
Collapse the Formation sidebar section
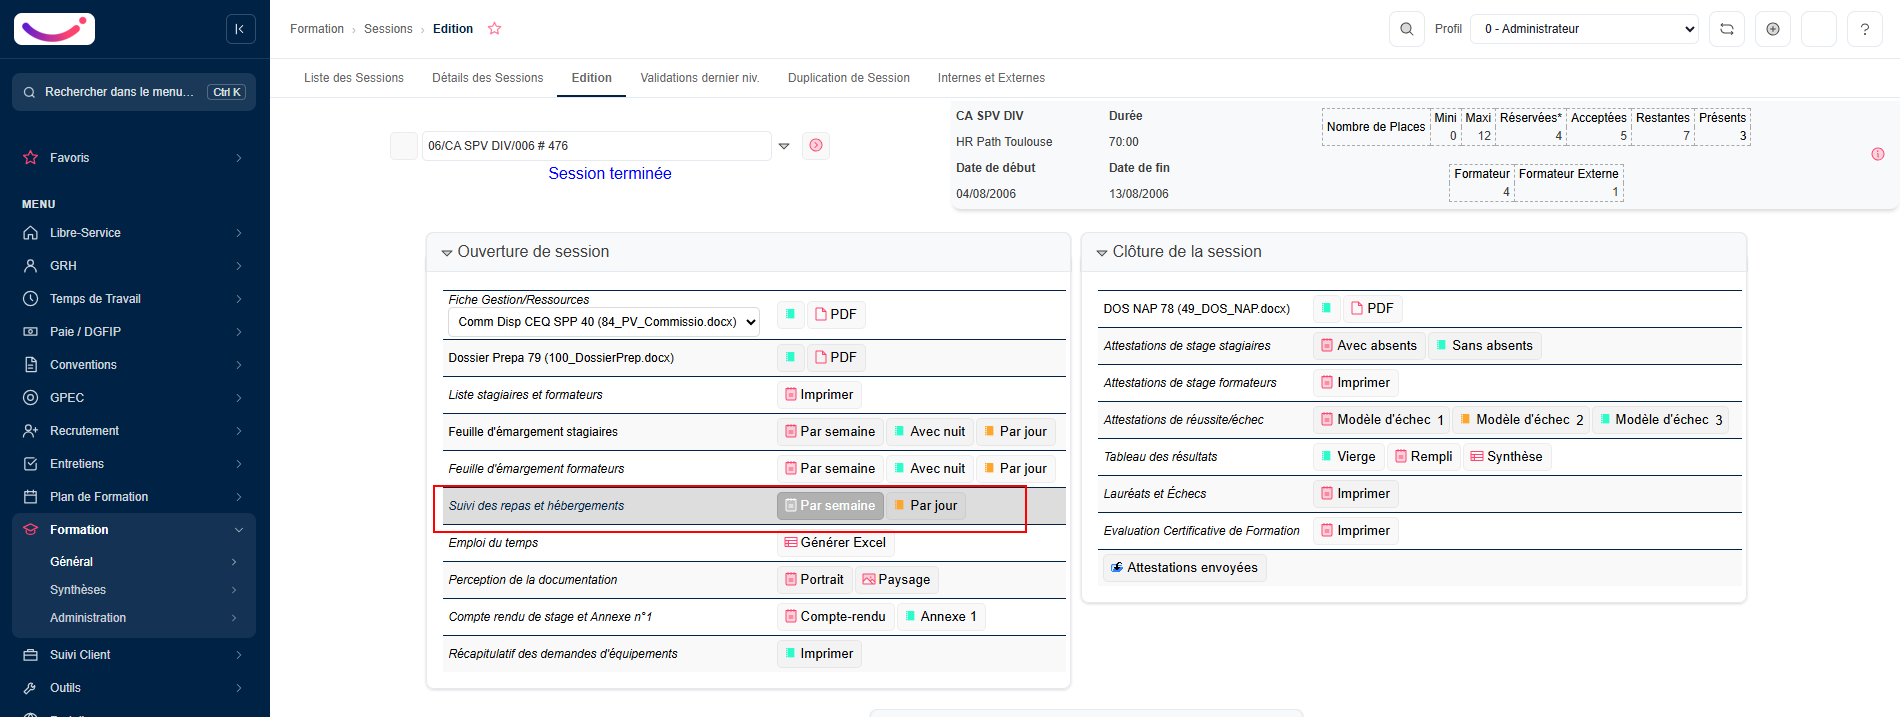pyautogui.click(x=134, y=530)
